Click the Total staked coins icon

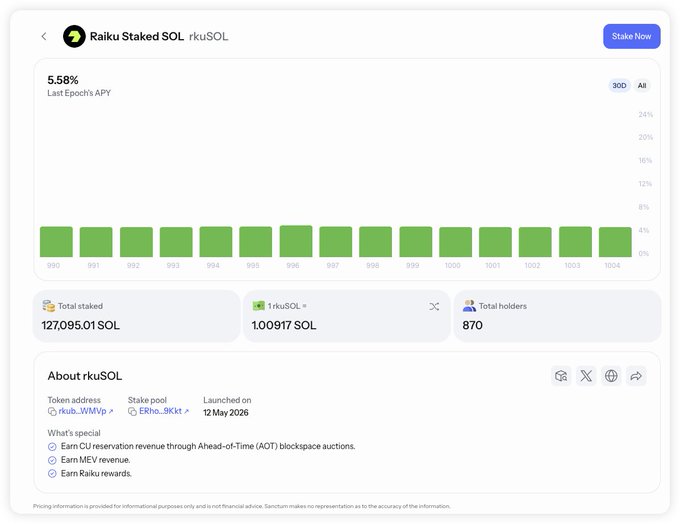(49, 306)
